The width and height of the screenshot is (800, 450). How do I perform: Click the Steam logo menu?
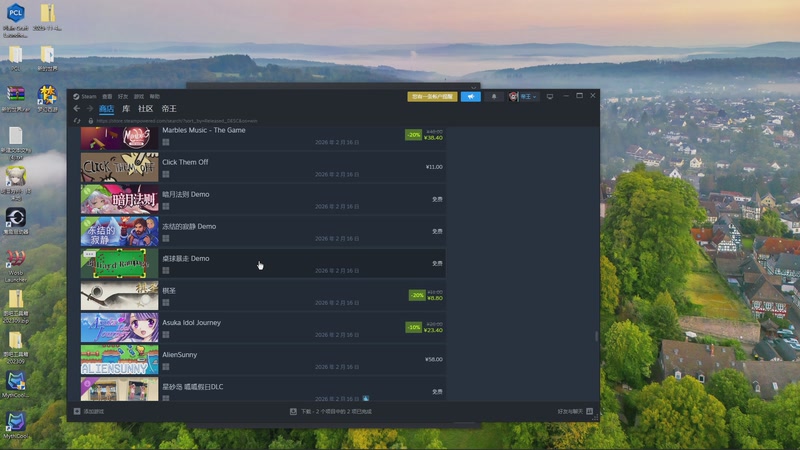click(x=85, y=96)
